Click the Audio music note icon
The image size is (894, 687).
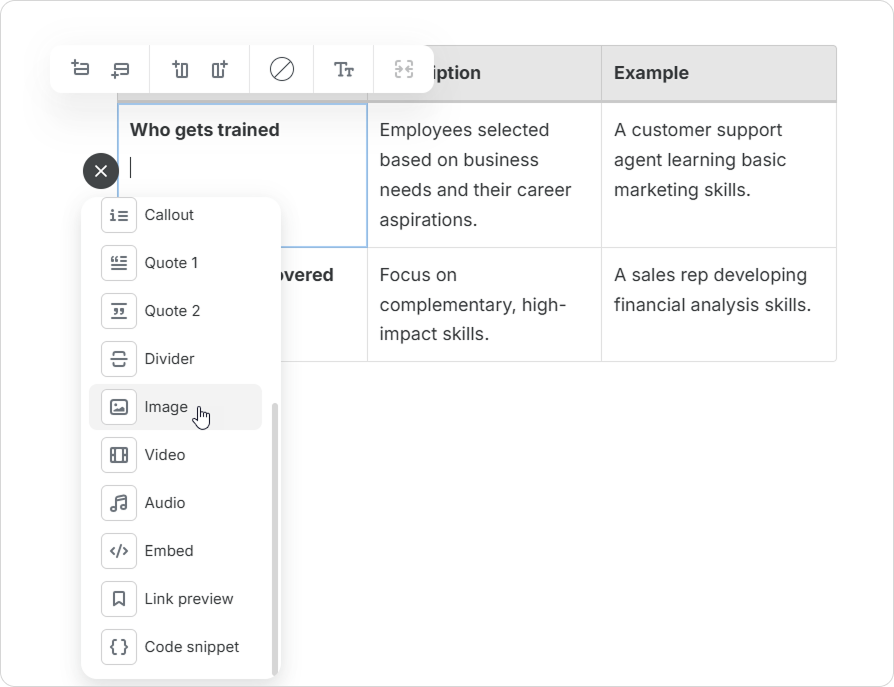coord(119,503)
